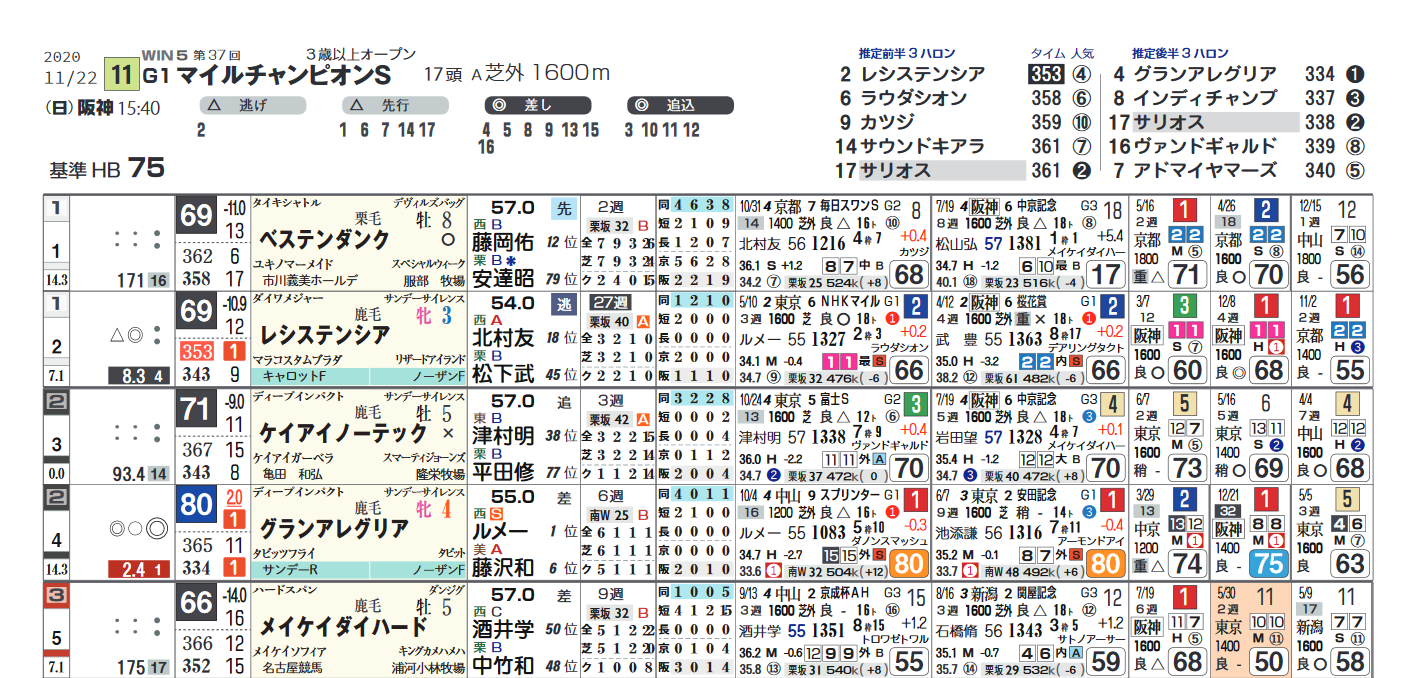Click the 66 HB badge for メイケイダイハード
1414x678 pixels.
[197, 602]
